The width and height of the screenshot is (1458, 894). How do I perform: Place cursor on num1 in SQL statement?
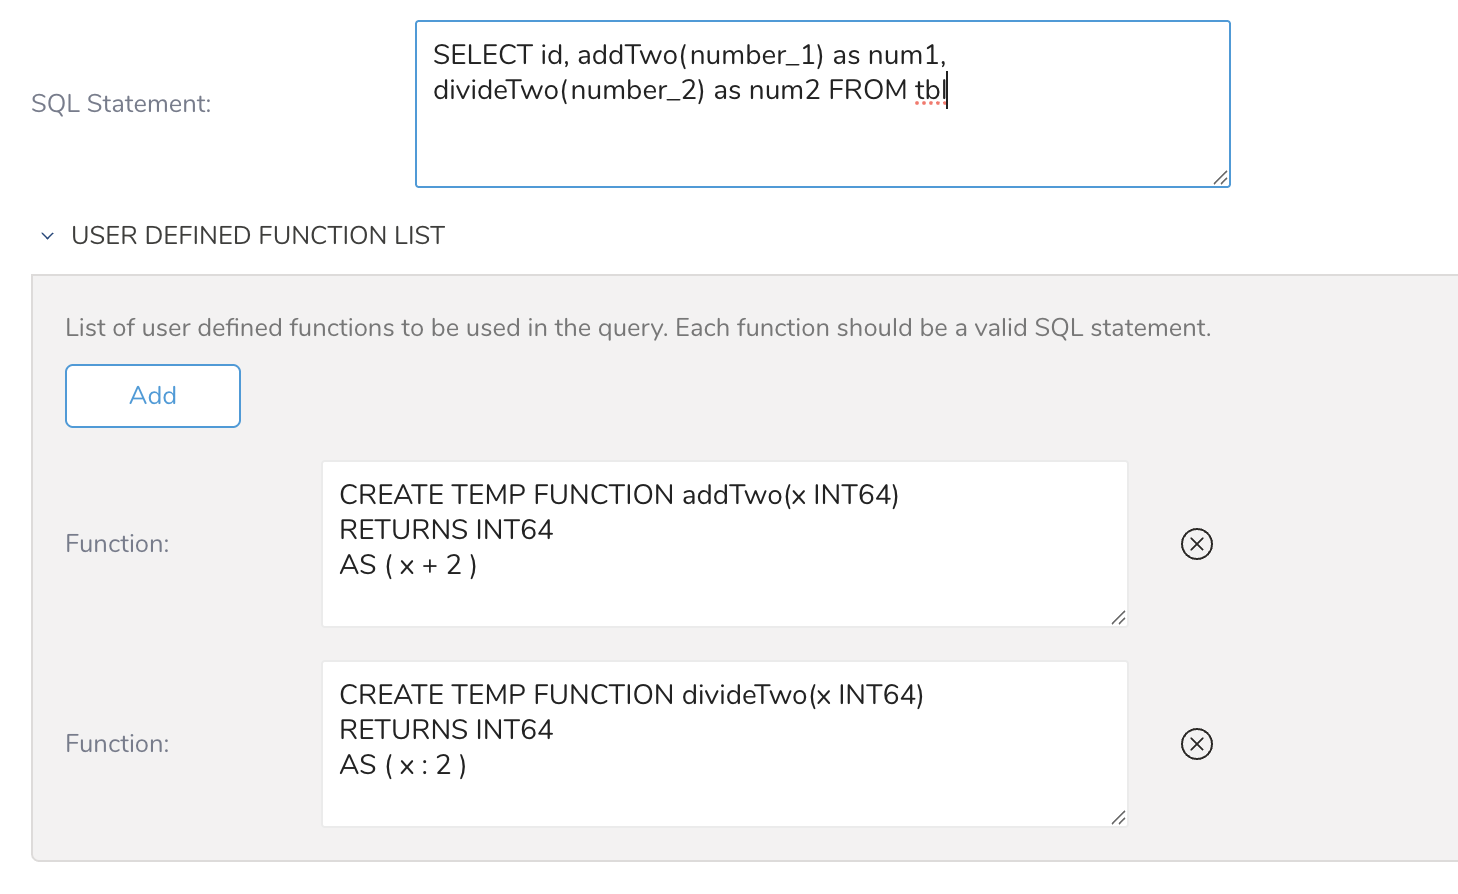pyautogui.click(x=903, y=55)
